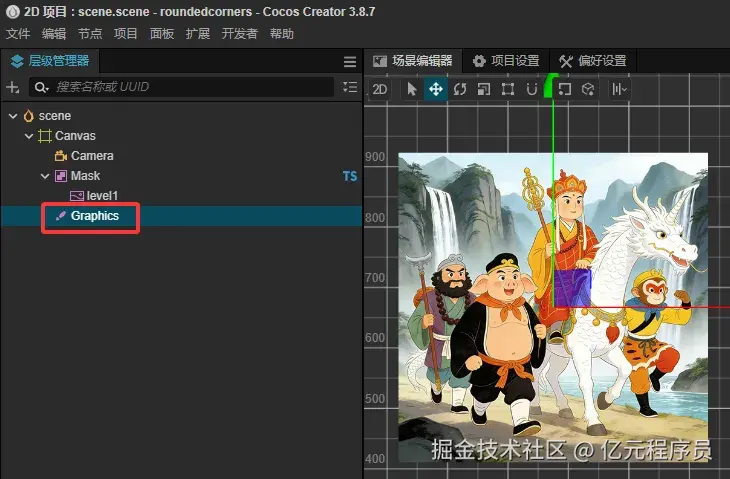Screen dimensions: 730x479
Task: Switch to the 层级管理器 tab
Action: coord(50,61)
